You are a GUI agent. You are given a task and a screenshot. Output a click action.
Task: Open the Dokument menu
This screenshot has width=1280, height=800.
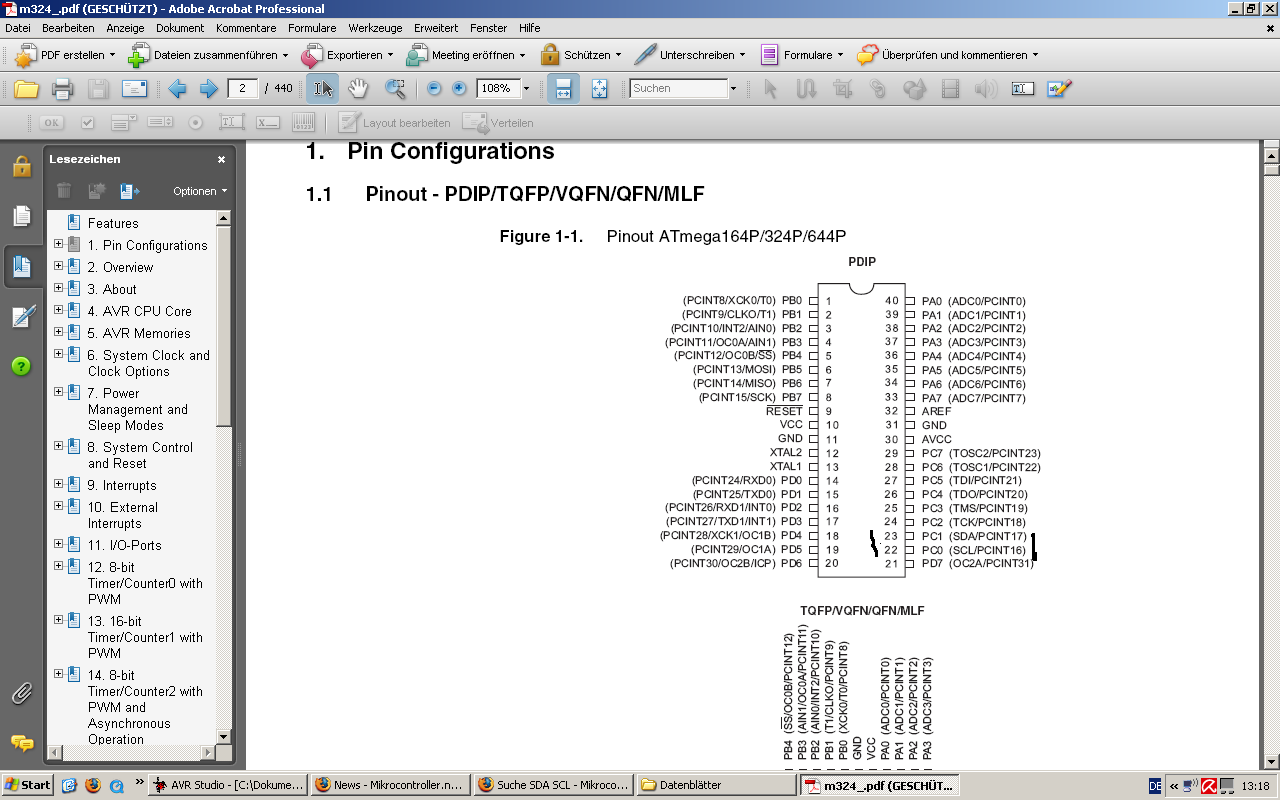tap(180, 28)
